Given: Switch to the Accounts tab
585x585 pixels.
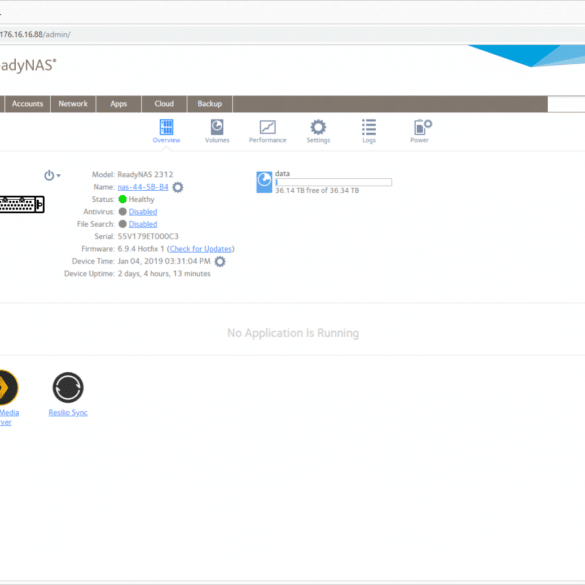Looking at the screenshot, I should pos(27,104).
